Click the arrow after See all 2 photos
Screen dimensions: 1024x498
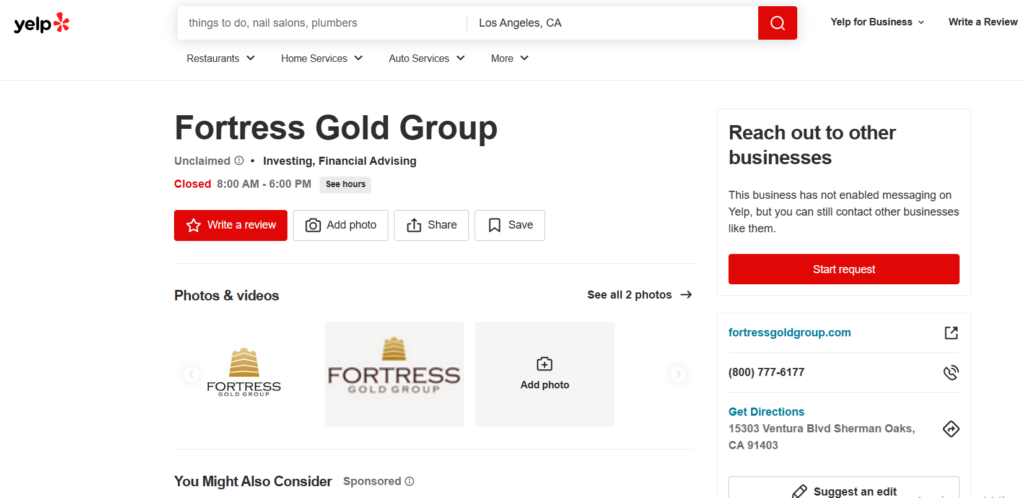(x=686, y=295)
